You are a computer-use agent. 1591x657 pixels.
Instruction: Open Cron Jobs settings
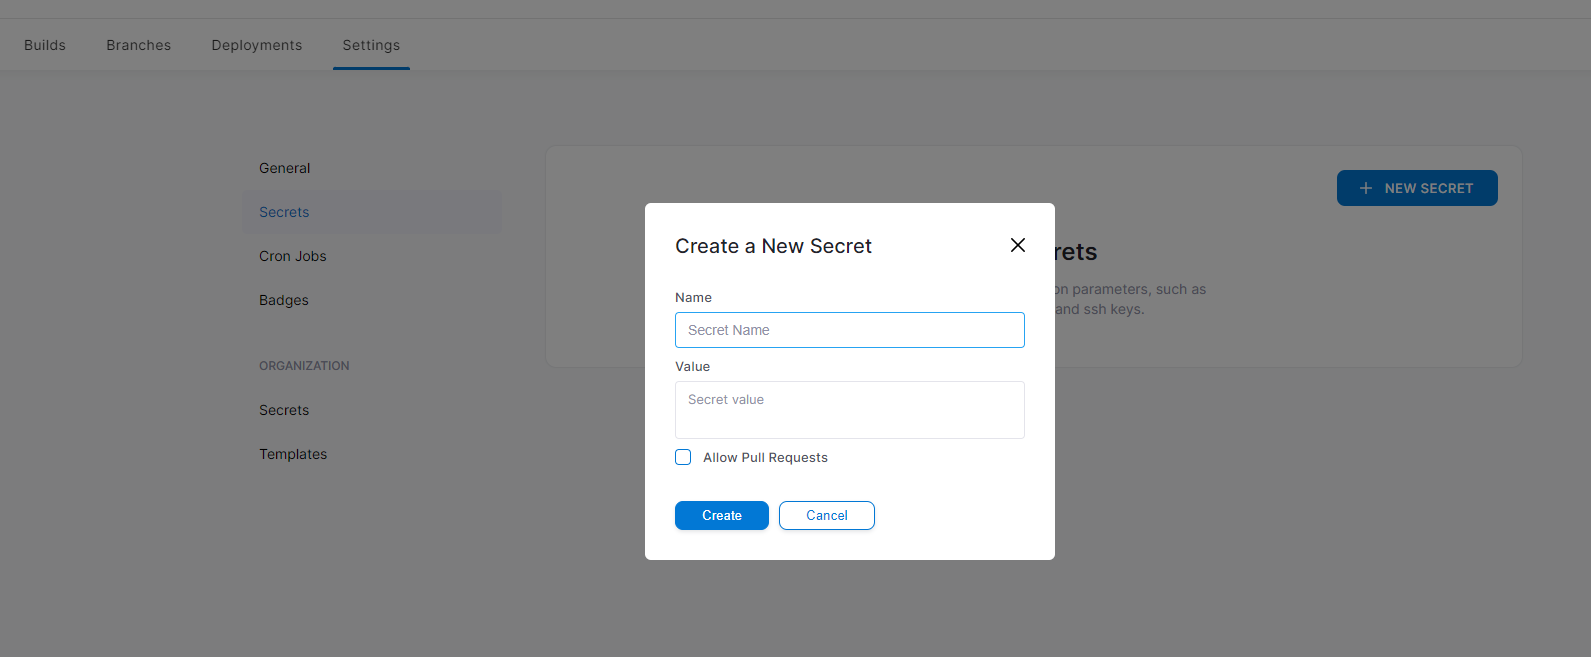pos(293,256)
